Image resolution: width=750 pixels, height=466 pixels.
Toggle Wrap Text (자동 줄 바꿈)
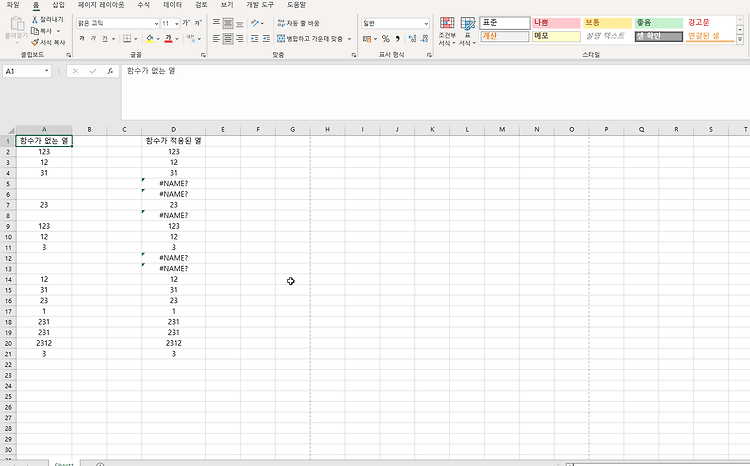tap(298, 23)
